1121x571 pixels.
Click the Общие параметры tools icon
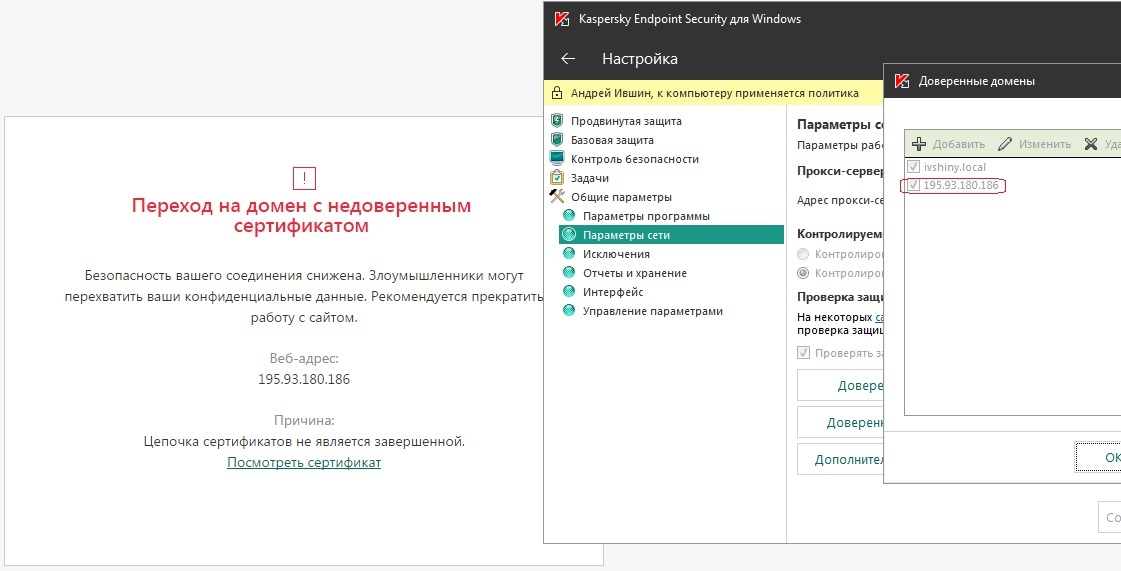coord(557,197)
